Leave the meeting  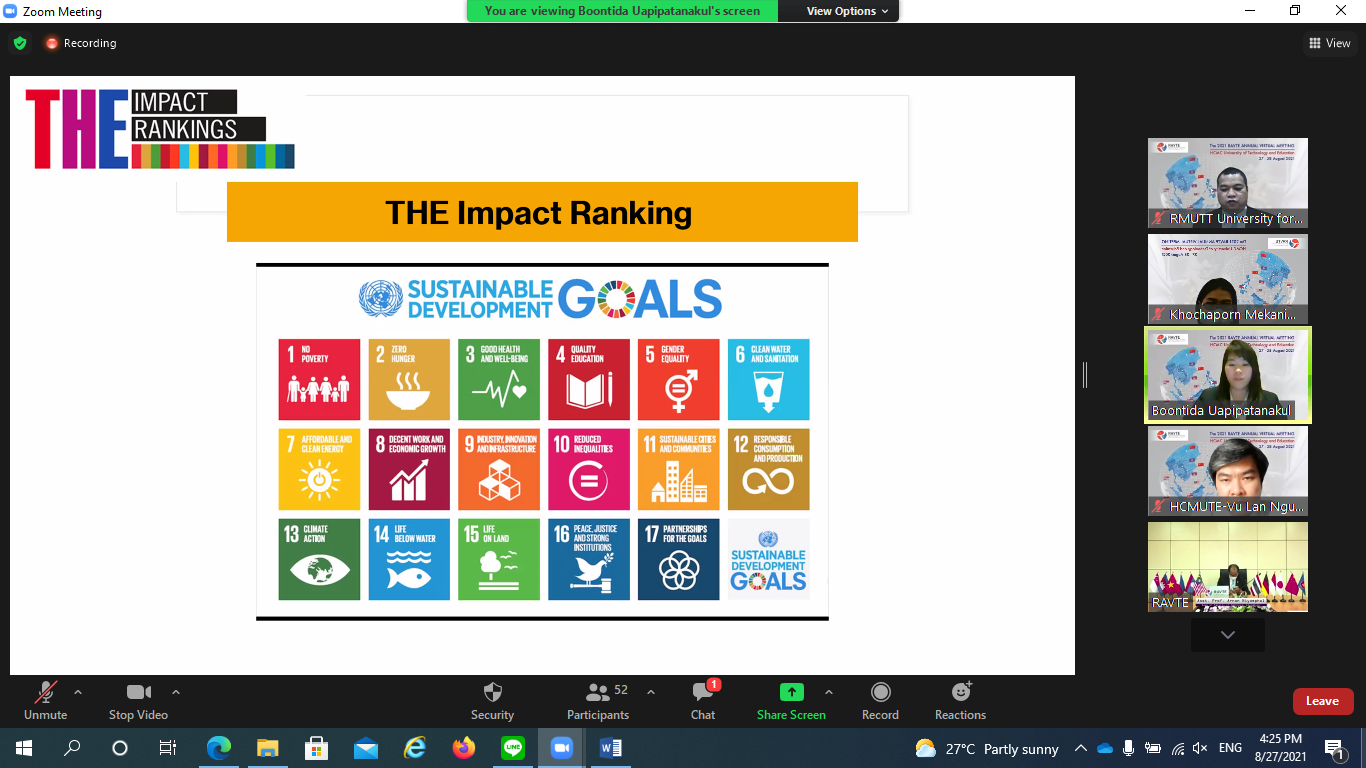click(x=1323, y=701)
